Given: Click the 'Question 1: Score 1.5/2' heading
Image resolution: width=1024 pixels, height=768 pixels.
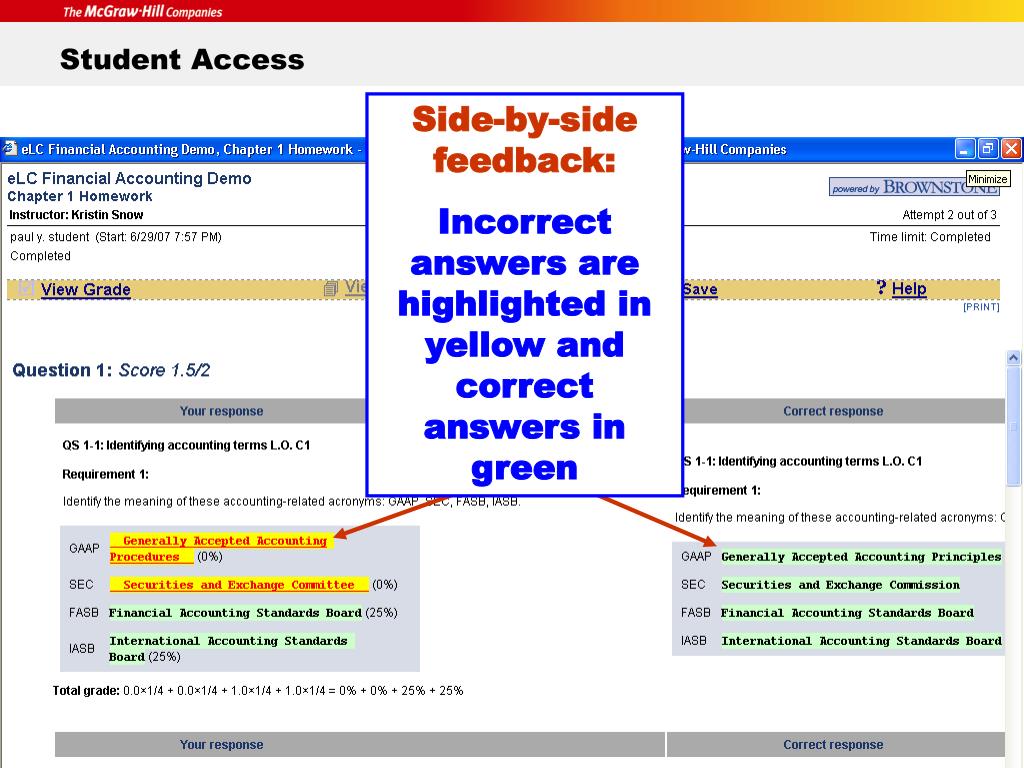Looking at the screenshot, I should pos(111,370).
